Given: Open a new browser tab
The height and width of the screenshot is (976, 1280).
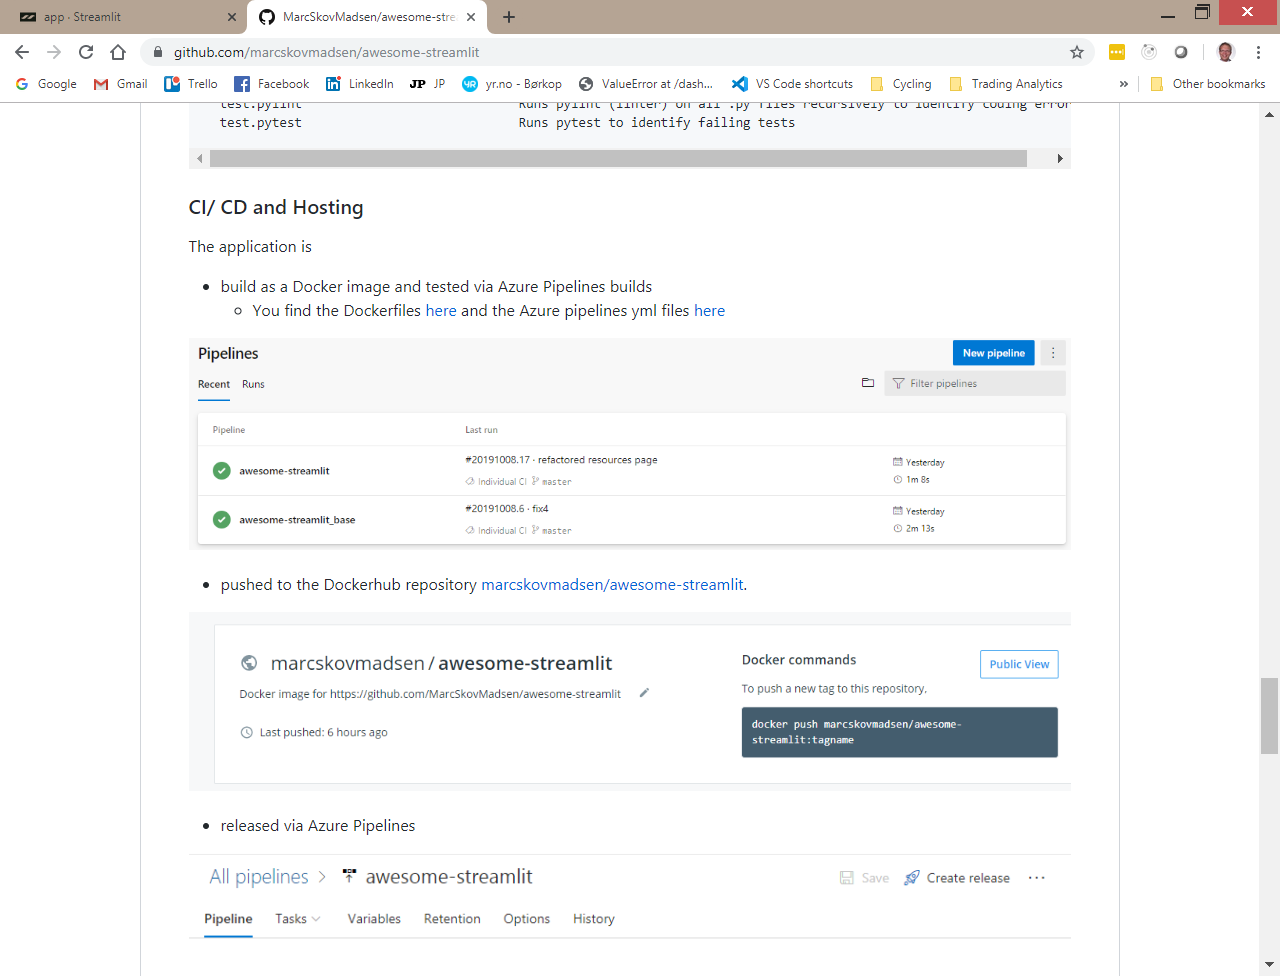Looking at the screenshot, I should (x=509, y=17).
